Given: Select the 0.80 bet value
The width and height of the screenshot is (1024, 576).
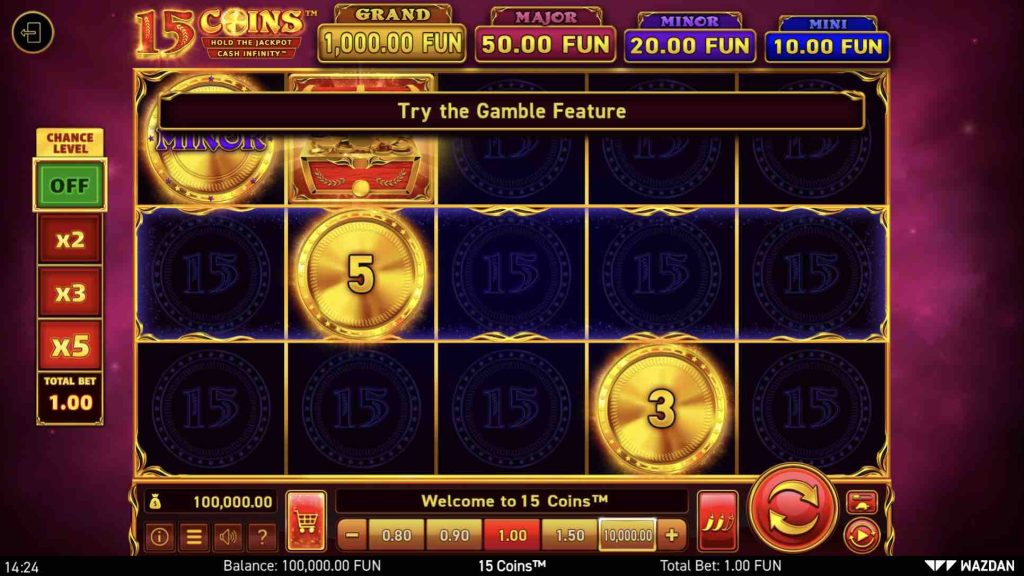Looking at the screenshot, I should point(396,535).
